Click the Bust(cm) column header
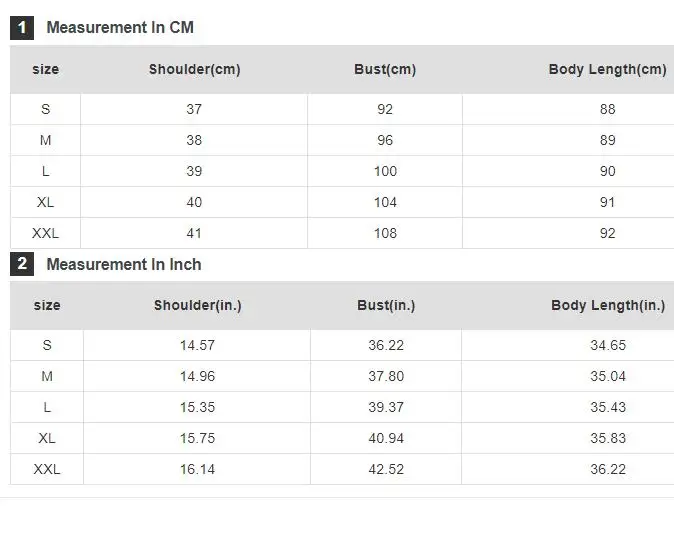Screen dimensions: 674x537 coord(385,69)
